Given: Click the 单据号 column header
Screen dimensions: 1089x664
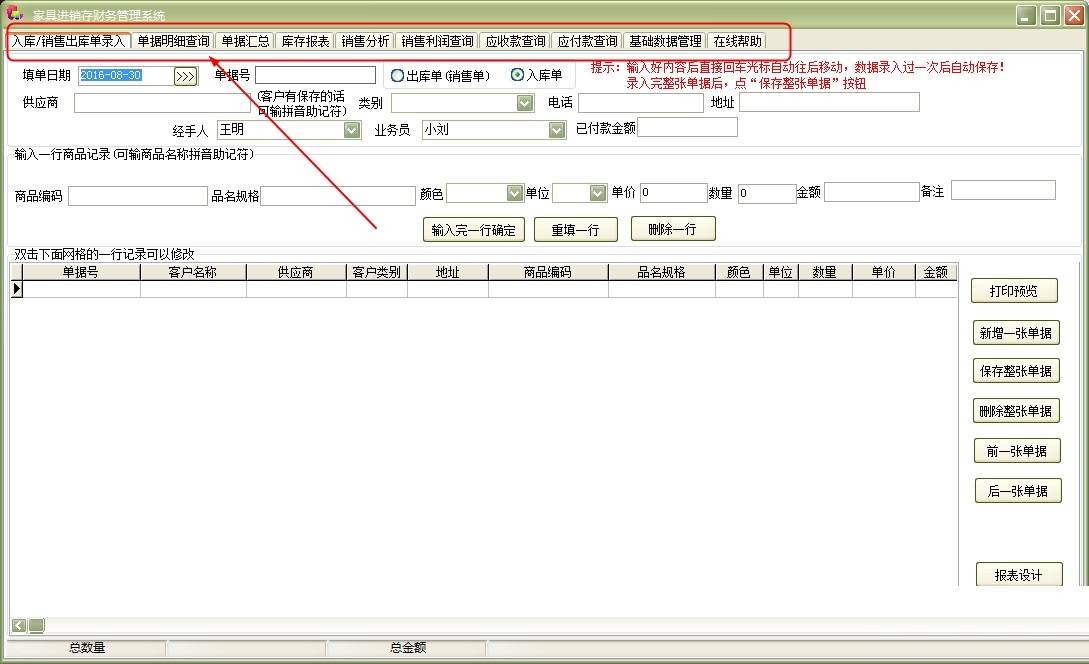Looking at the screenshot, I should point(81,272).
